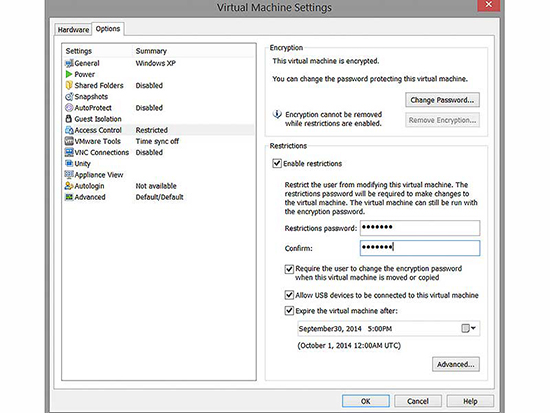Click the Remove Encryption button
Viewport: 550px width, 413px height.
(442, 120)
